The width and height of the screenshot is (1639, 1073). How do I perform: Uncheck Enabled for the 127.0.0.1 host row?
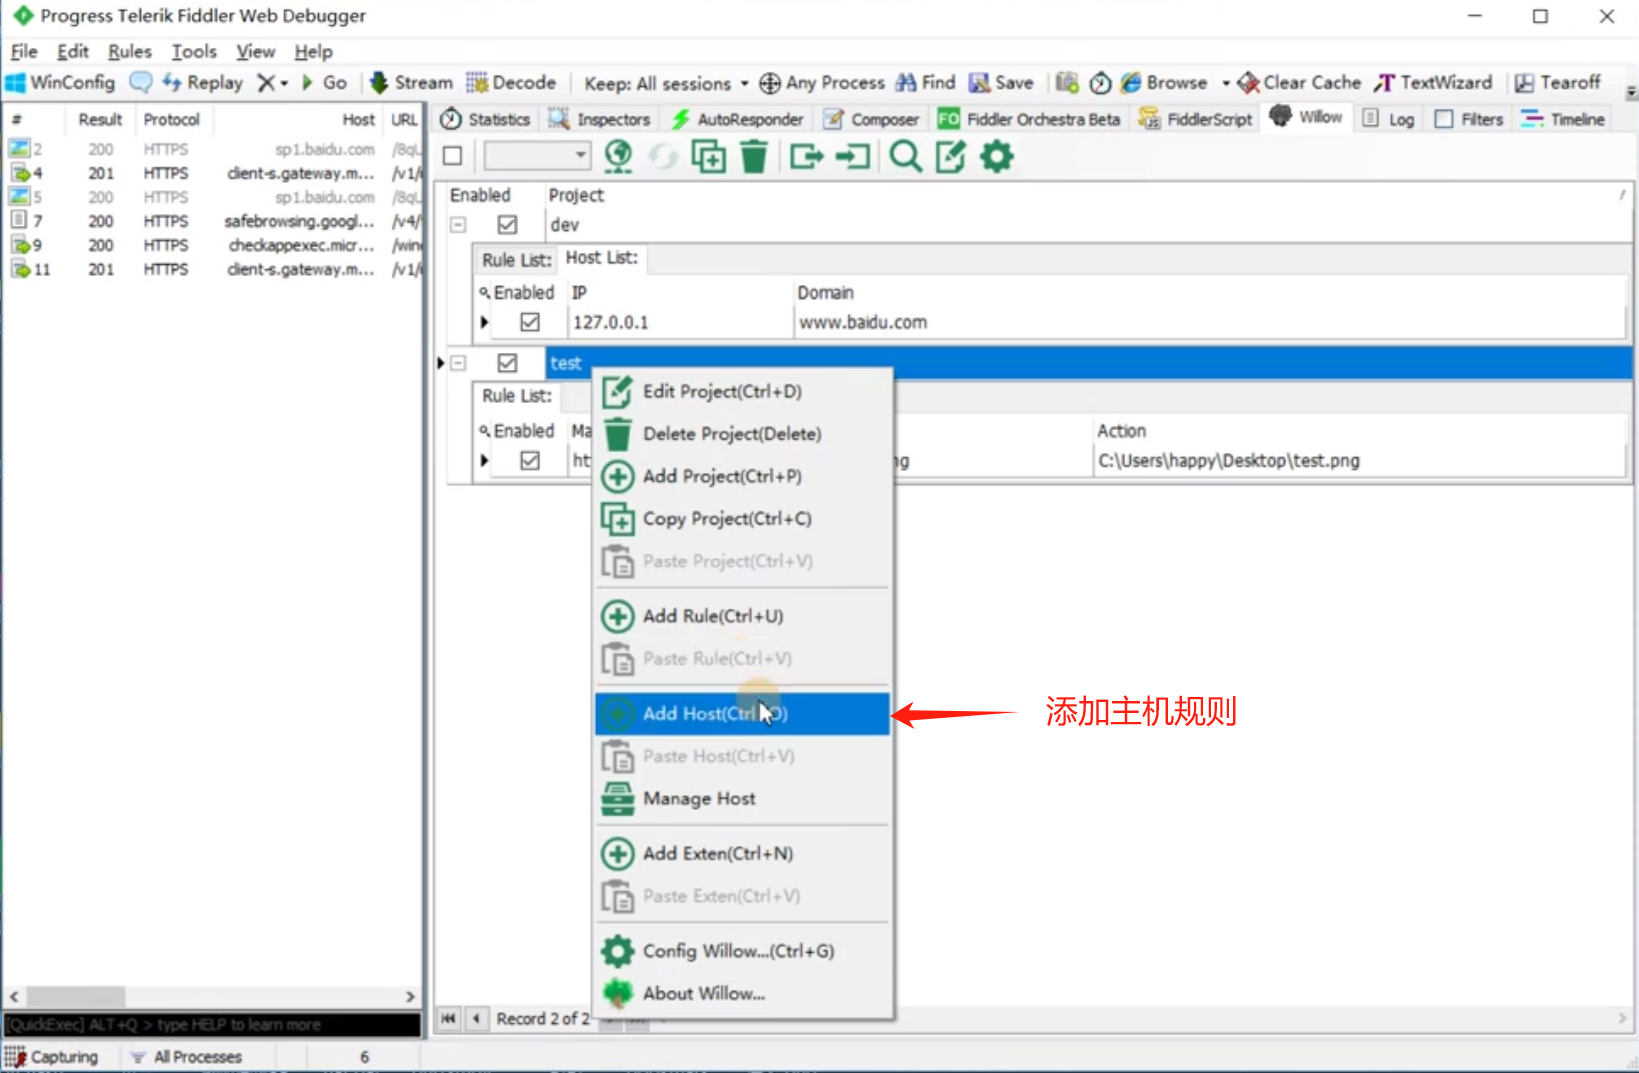530,322
